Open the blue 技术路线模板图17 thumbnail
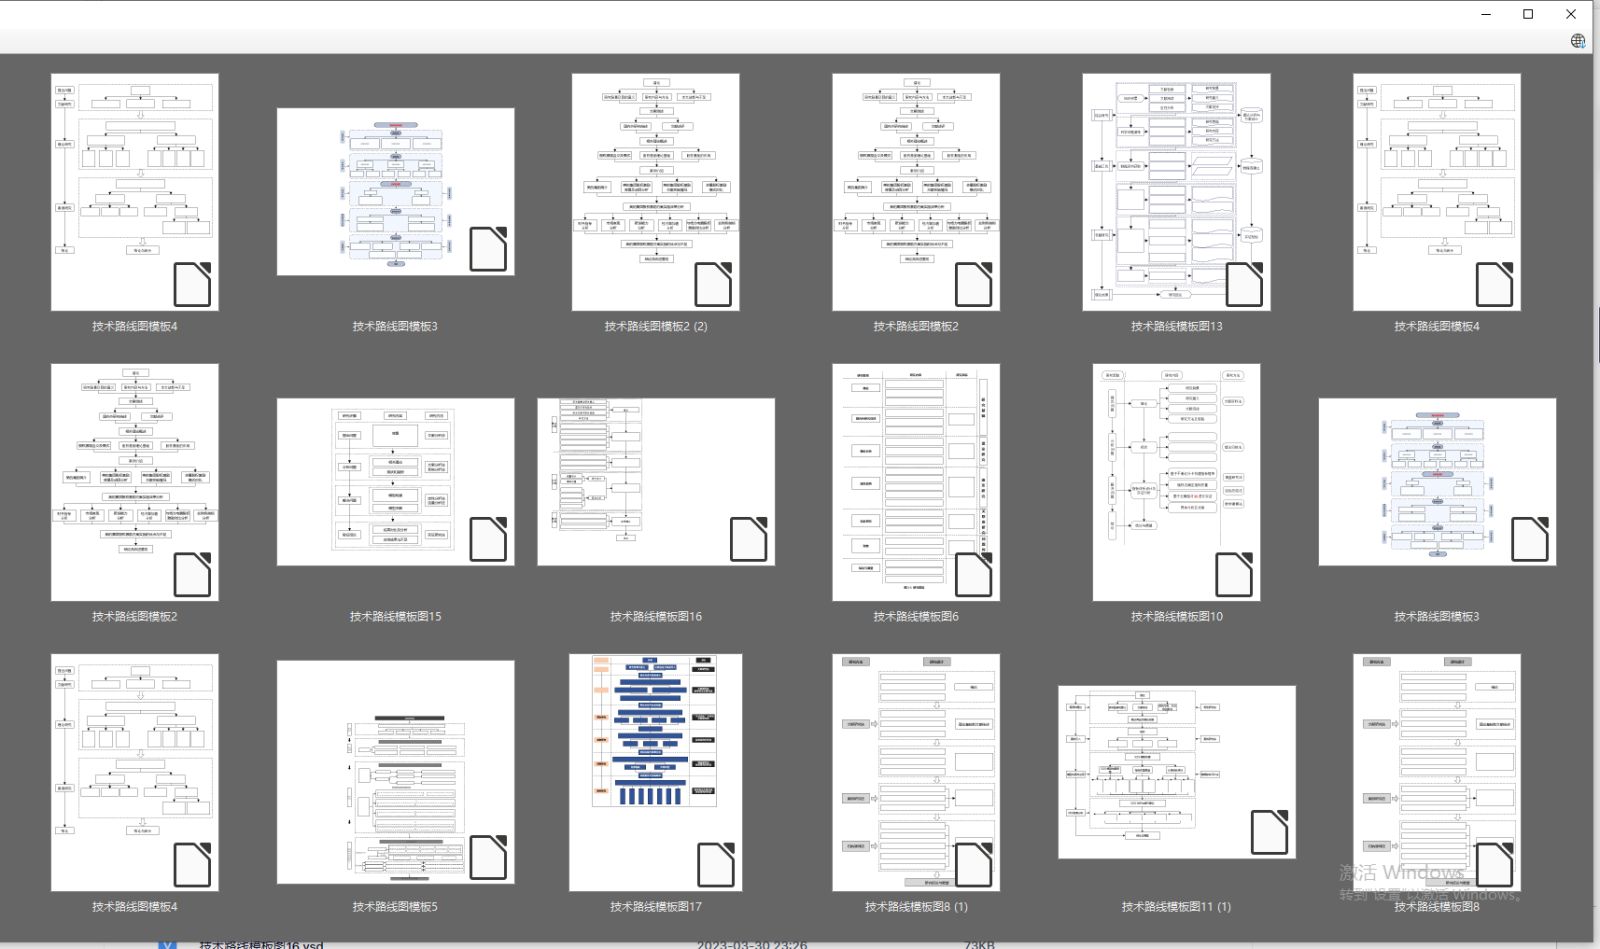This screenshot has width=1600, height=949. (656, 772)
